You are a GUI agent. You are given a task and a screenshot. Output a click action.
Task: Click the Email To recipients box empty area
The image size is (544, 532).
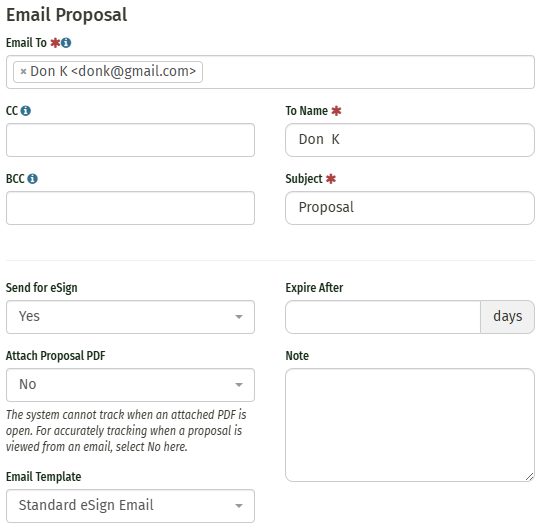click(368, 72)
